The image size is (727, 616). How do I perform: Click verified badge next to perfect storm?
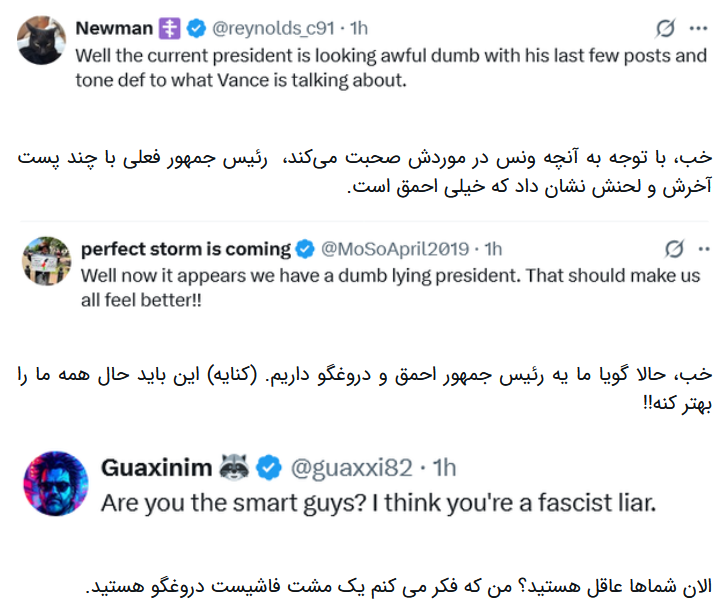[305, 248]
